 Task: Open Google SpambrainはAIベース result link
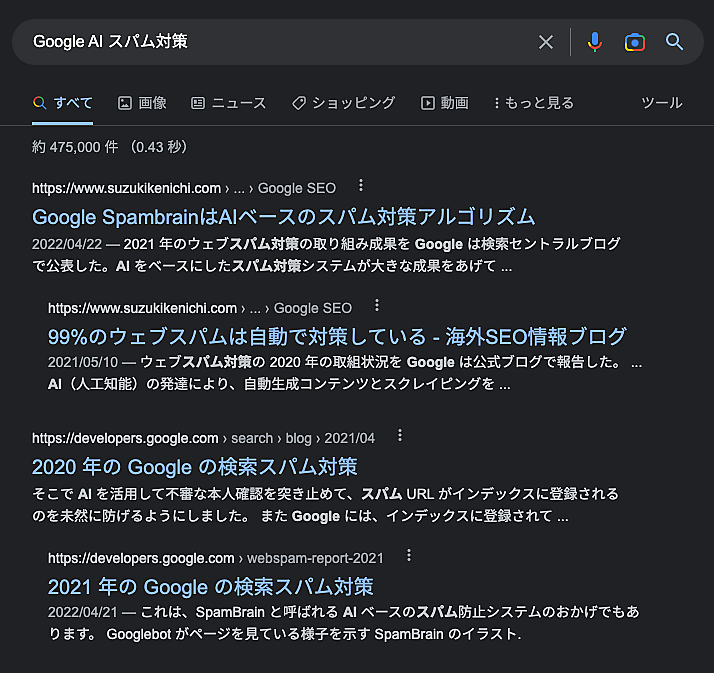tap(284, 216)
